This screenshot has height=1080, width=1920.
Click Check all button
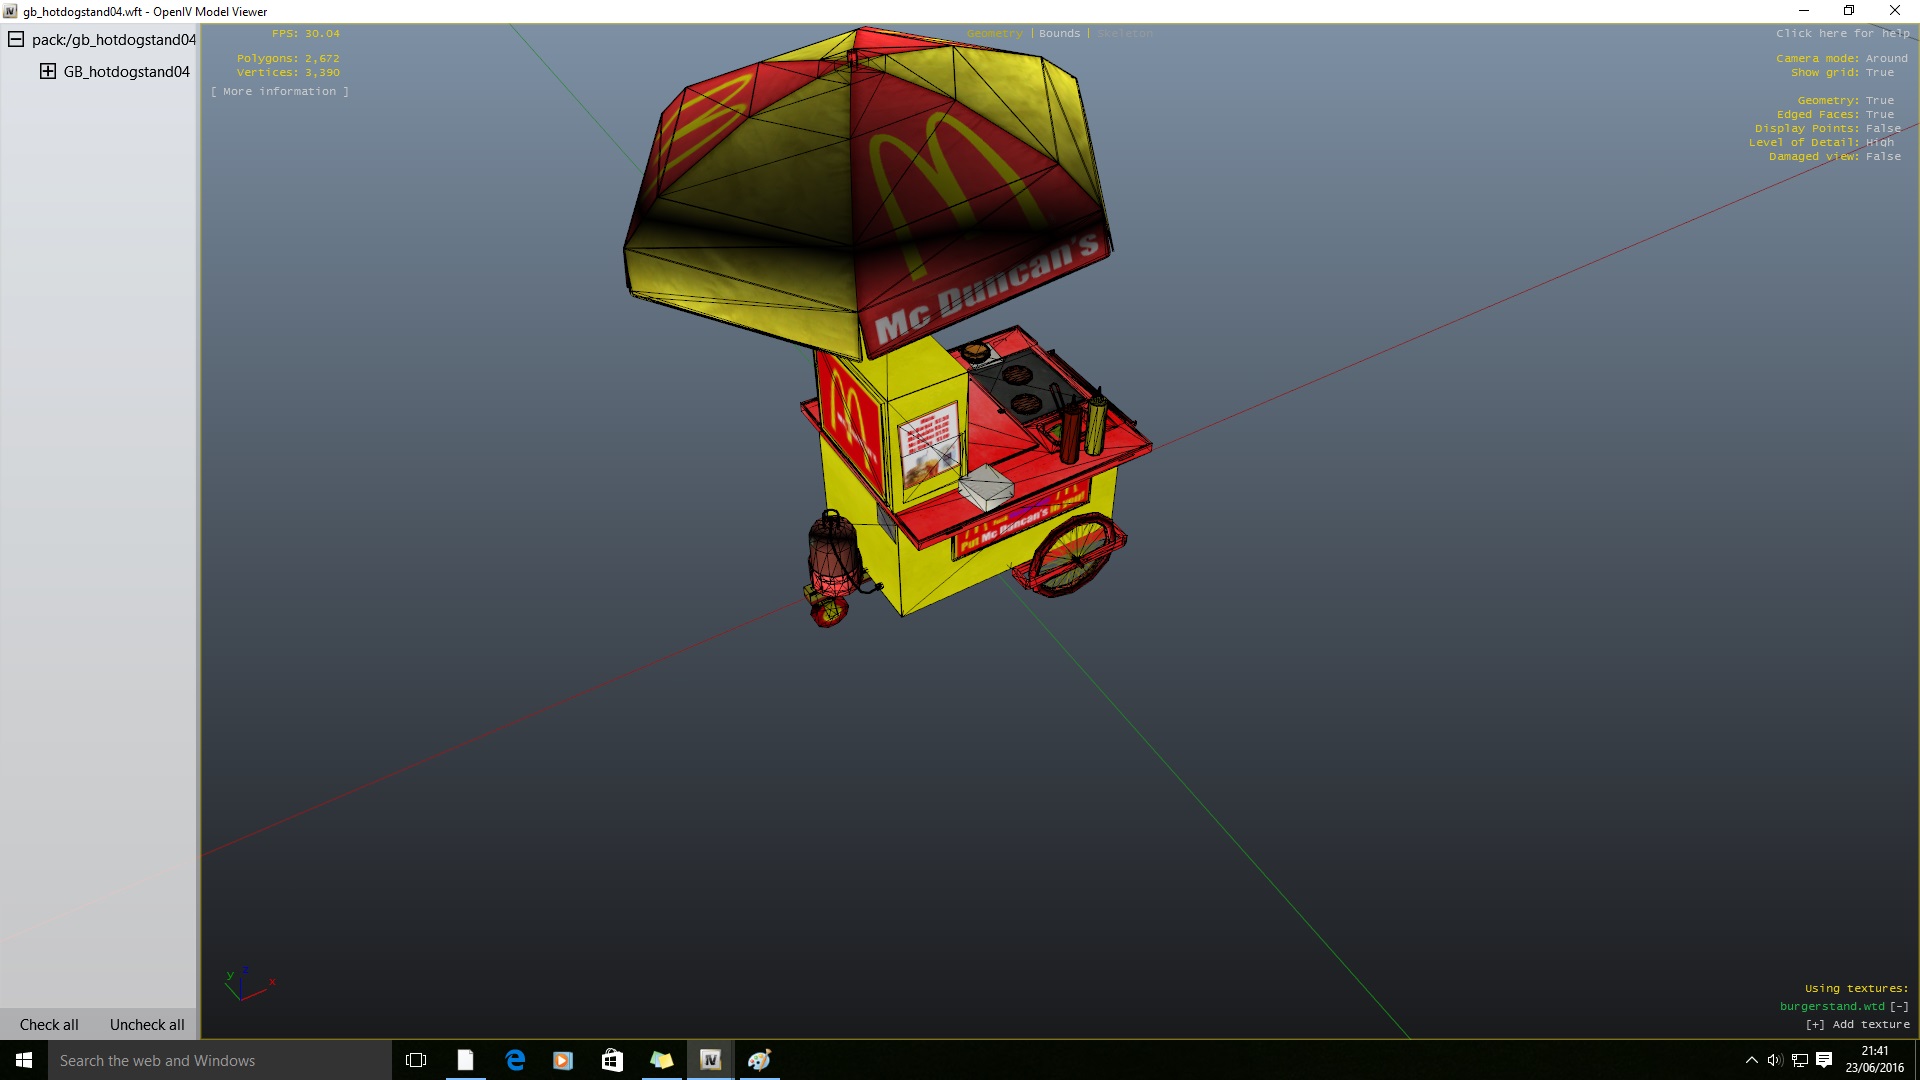coord(49,1025)
